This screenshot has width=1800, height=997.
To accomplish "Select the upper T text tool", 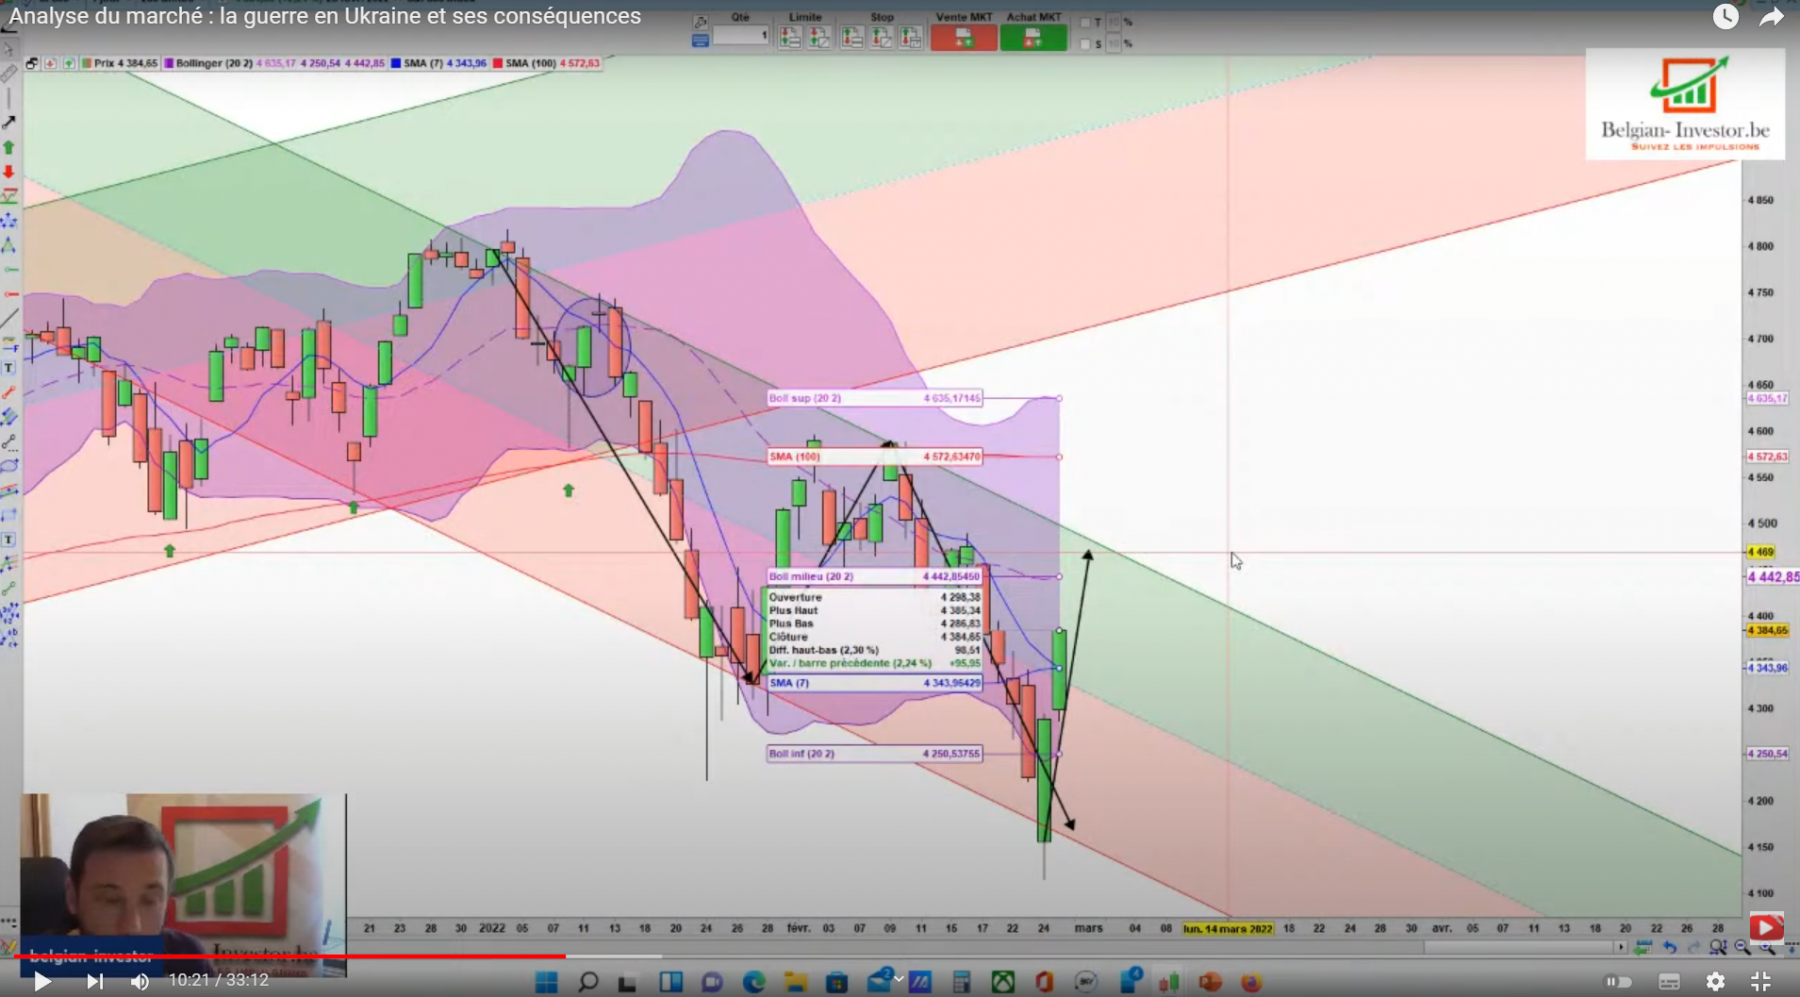I will tap(9, 368).
